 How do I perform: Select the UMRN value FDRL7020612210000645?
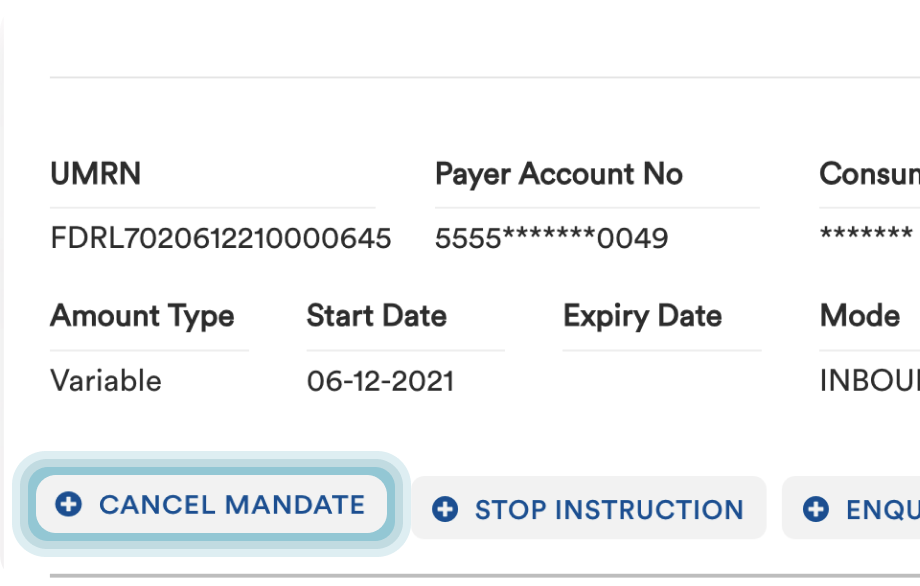(221, 239)
